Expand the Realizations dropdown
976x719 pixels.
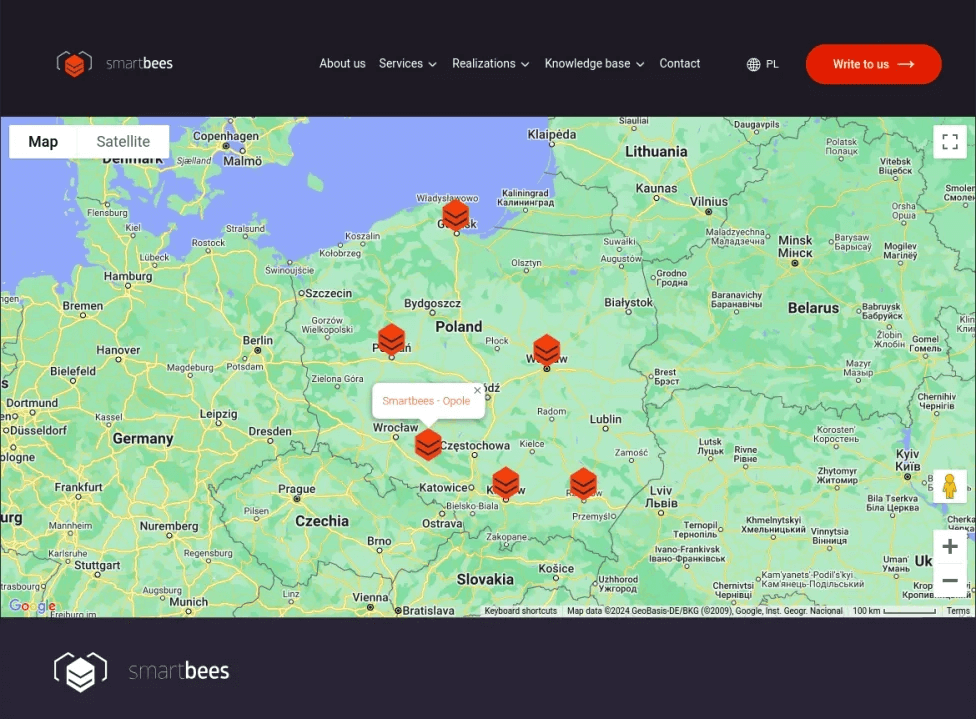tap(490, 63)
